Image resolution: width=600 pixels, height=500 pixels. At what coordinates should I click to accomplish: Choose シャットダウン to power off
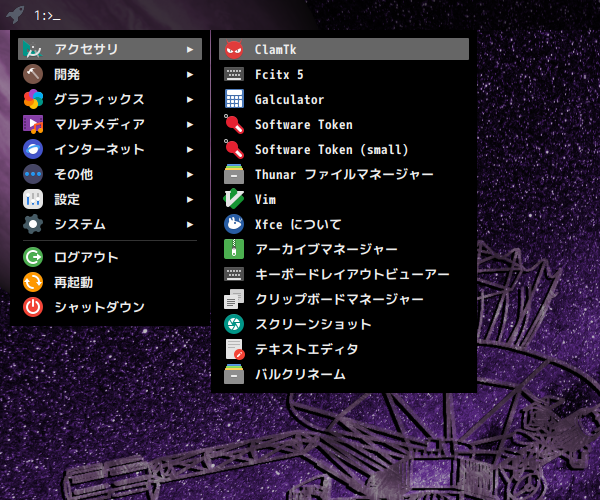point(110,307)
